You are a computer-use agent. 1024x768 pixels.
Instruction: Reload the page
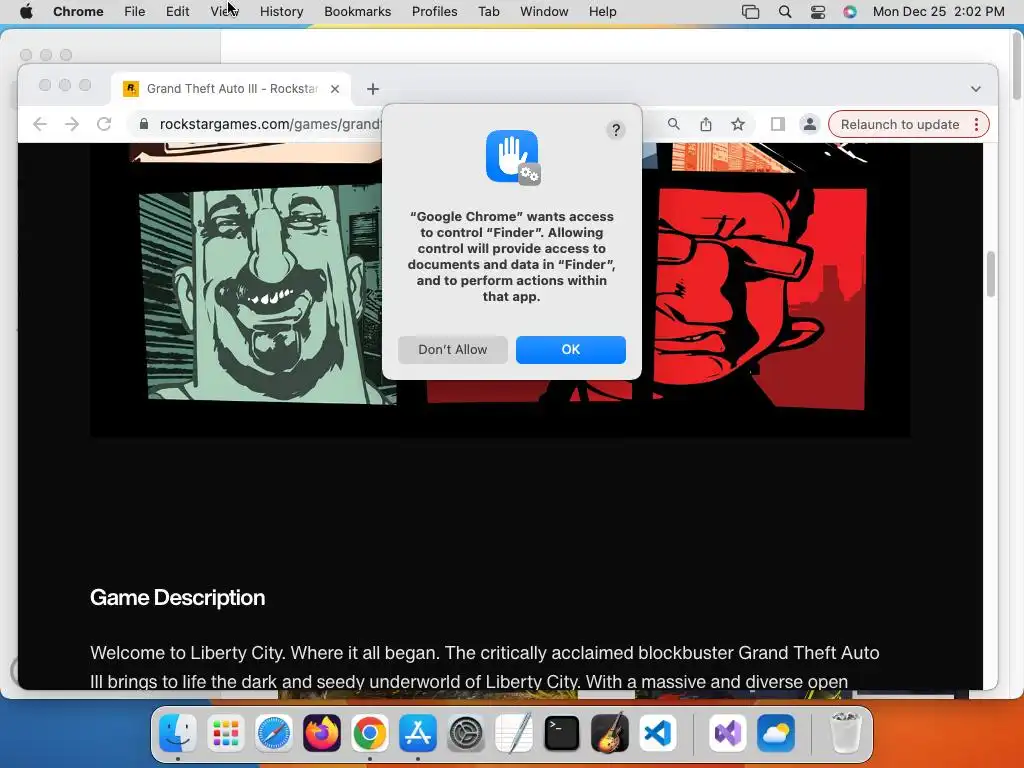point(104,124)
